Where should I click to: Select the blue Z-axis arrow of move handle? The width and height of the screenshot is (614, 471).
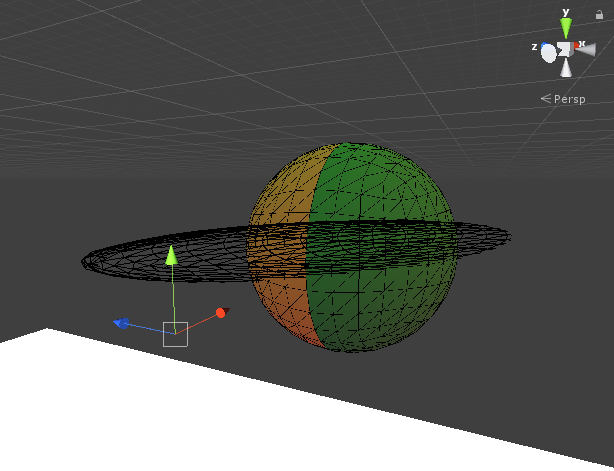[122, 323]
